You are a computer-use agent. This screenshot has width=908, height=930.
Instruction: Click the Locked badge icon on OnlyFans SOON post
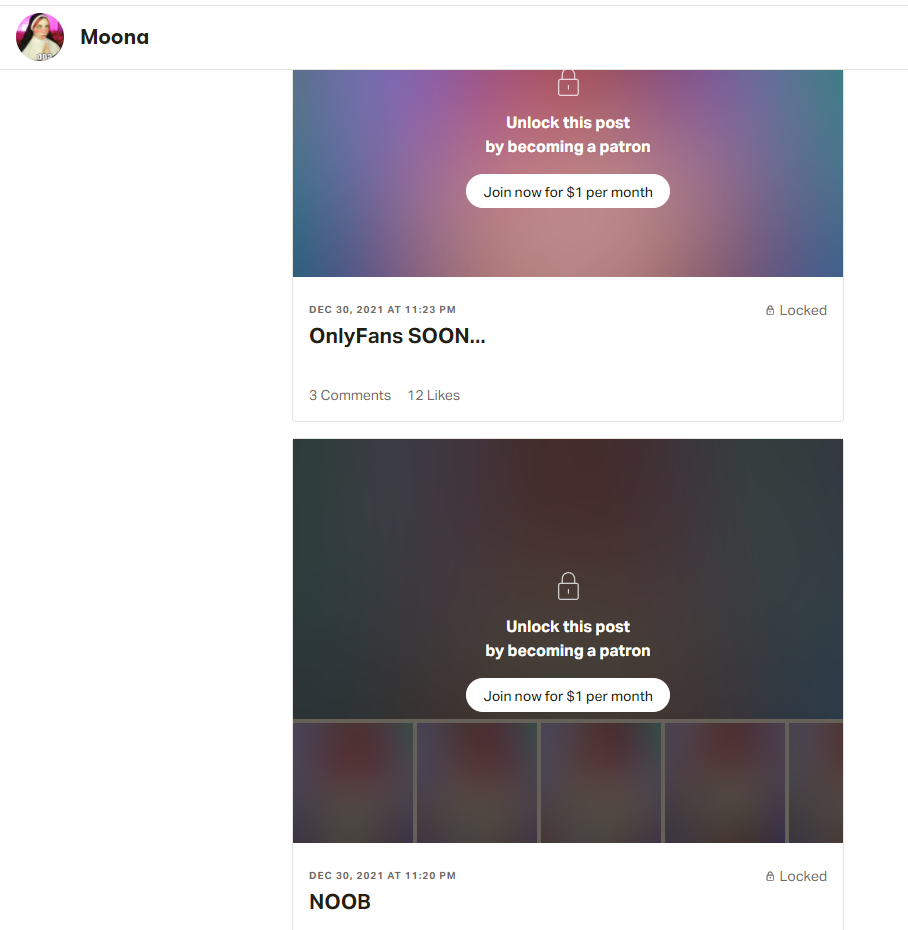[x=770, y=310]
